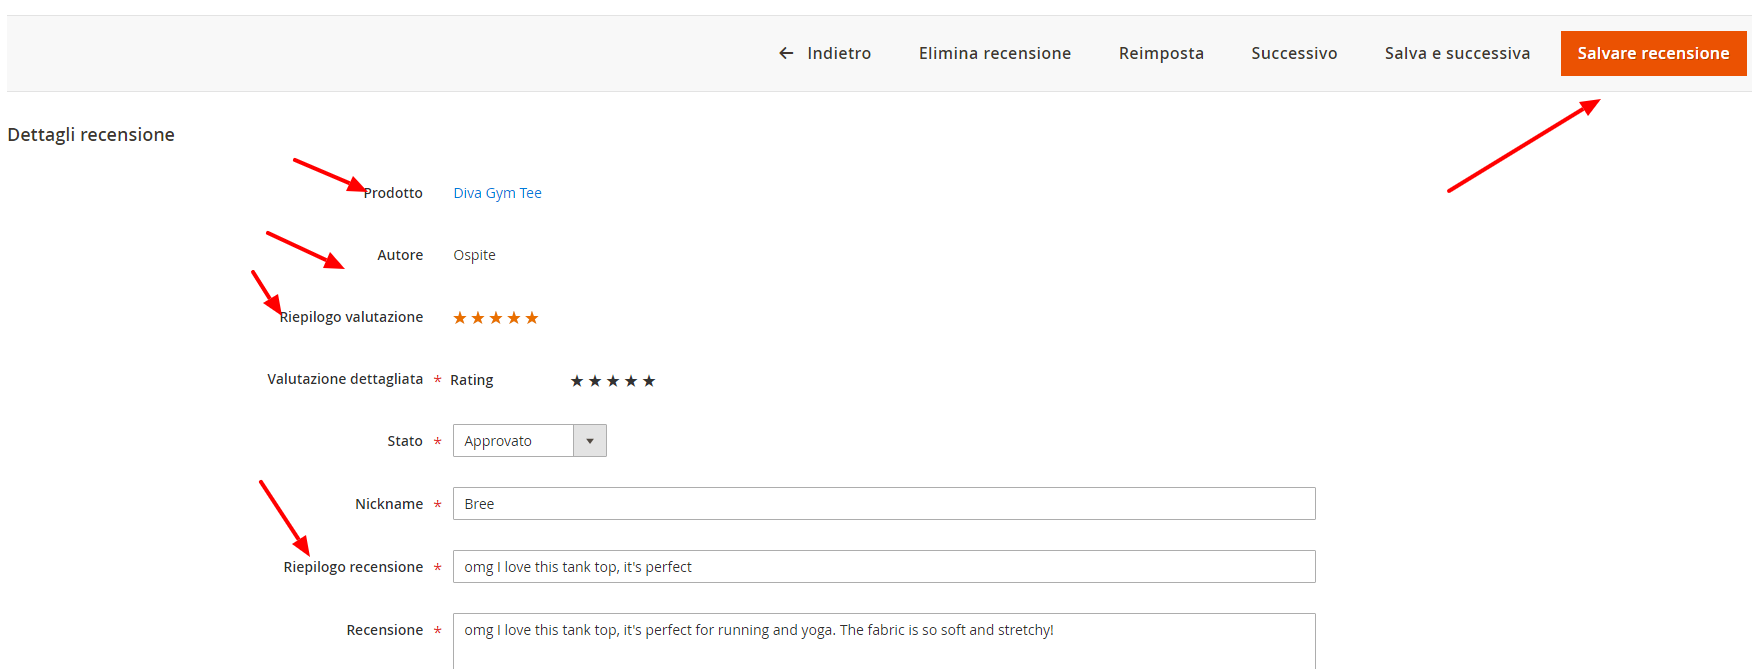The height and width of the screenshot is (669, 1752).
Task: Click the fifth orange summary rating star
Action: (532, 318)
